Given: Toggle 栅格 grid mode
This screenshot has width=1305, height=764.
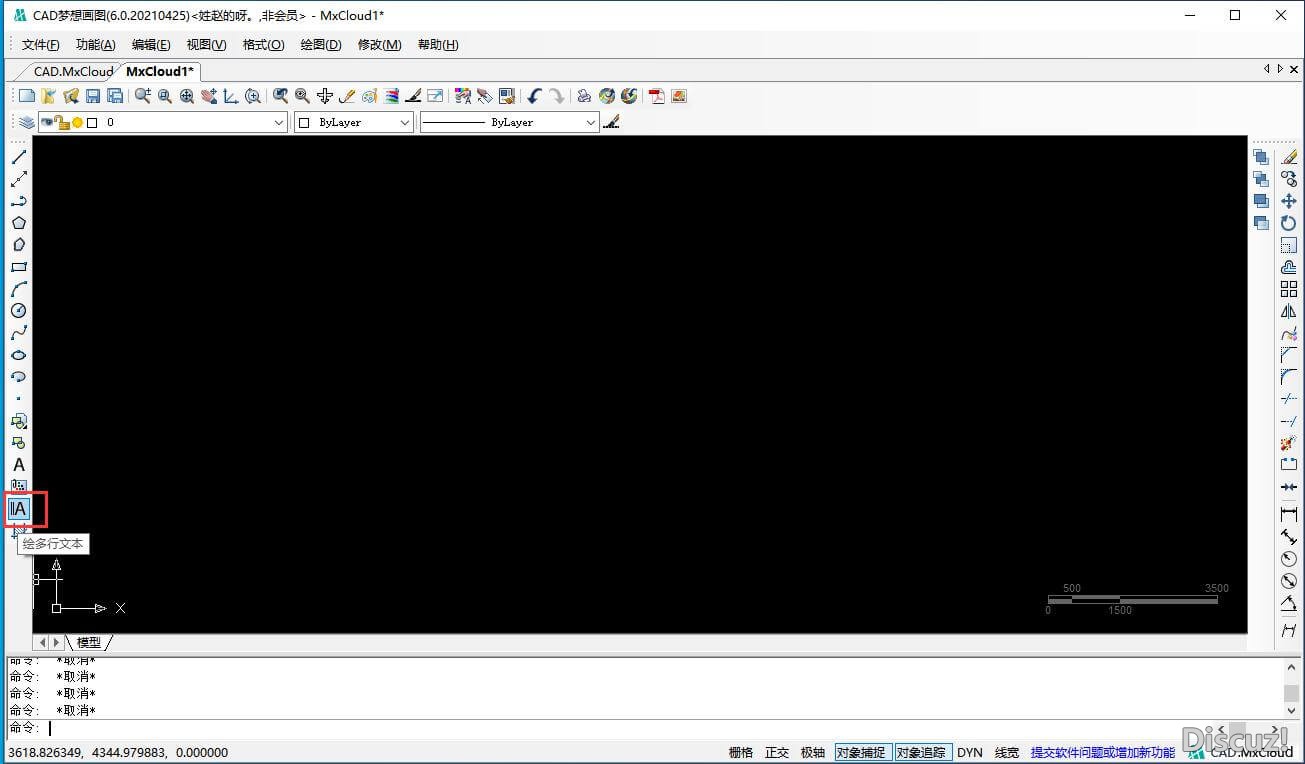Looking at the screenshot, I should click(741, 752).
